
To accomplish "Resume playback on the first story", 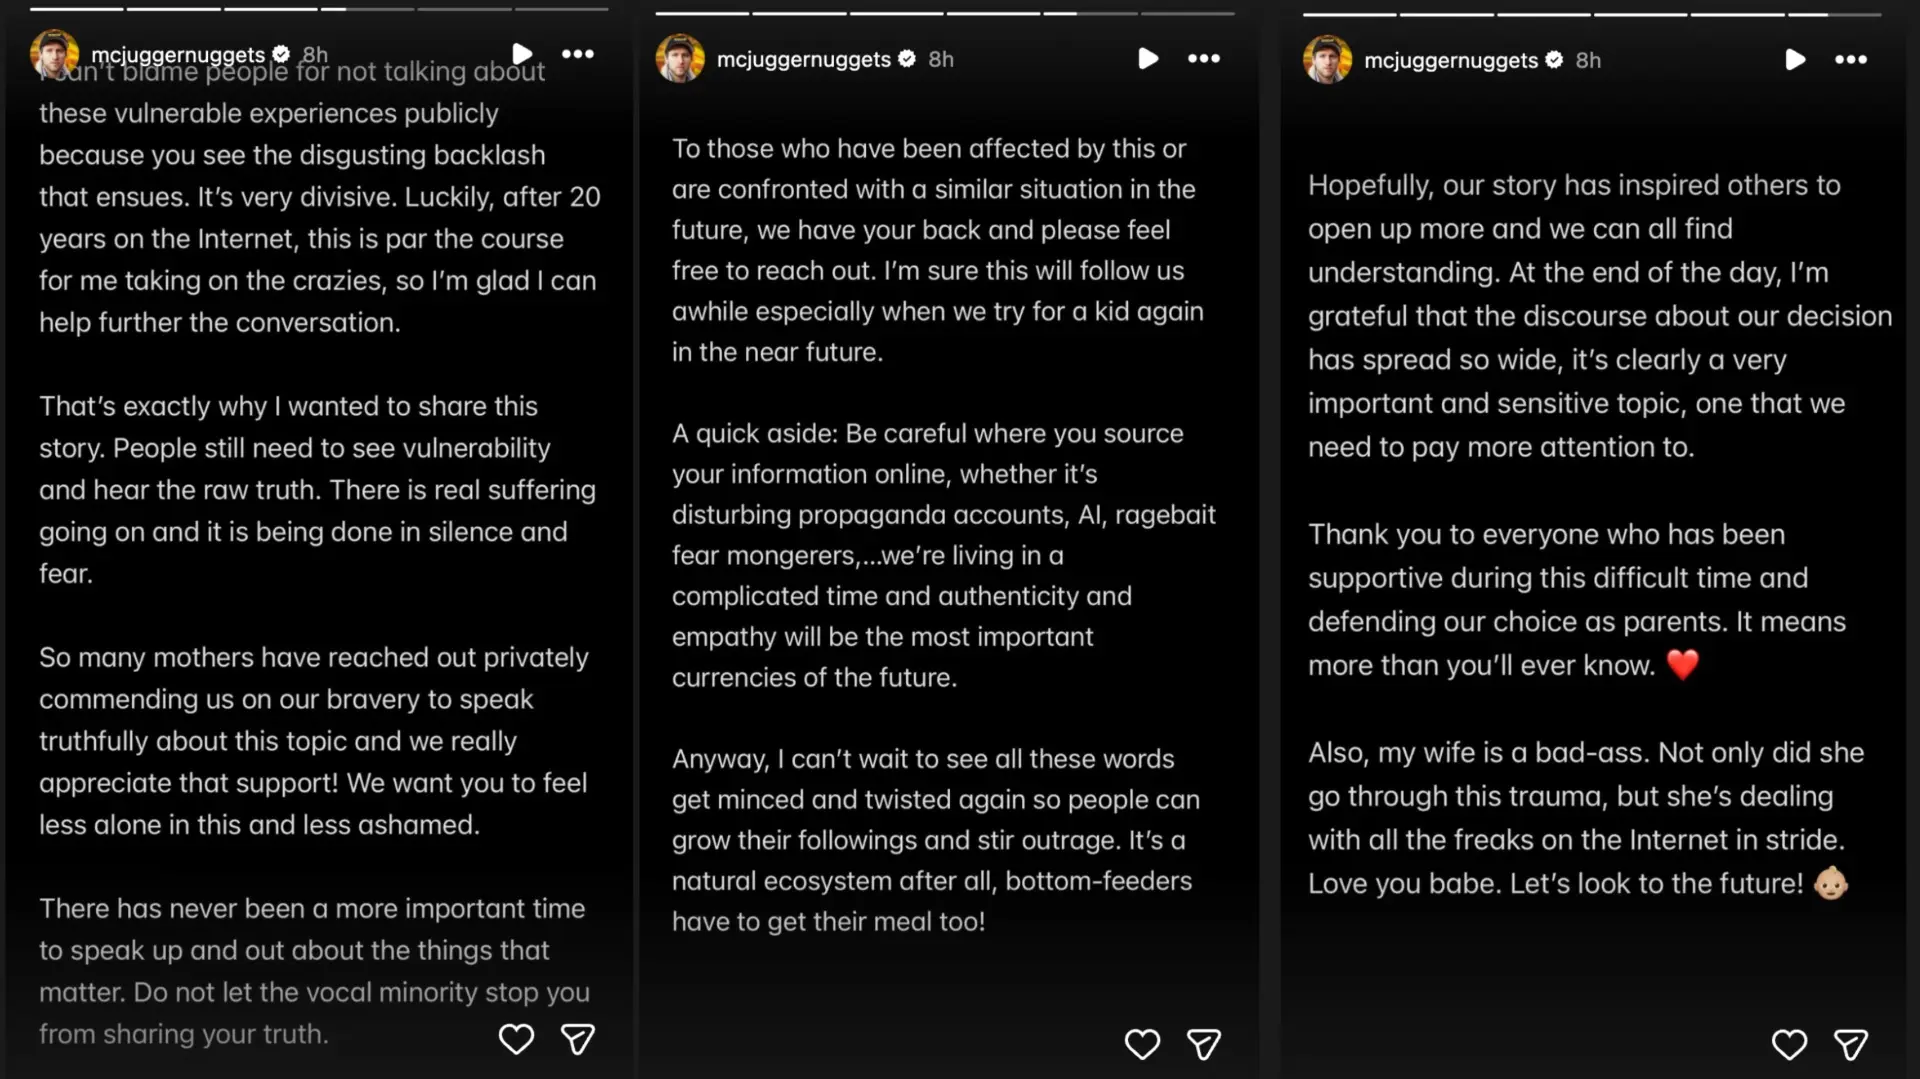I will coord(522,53).
